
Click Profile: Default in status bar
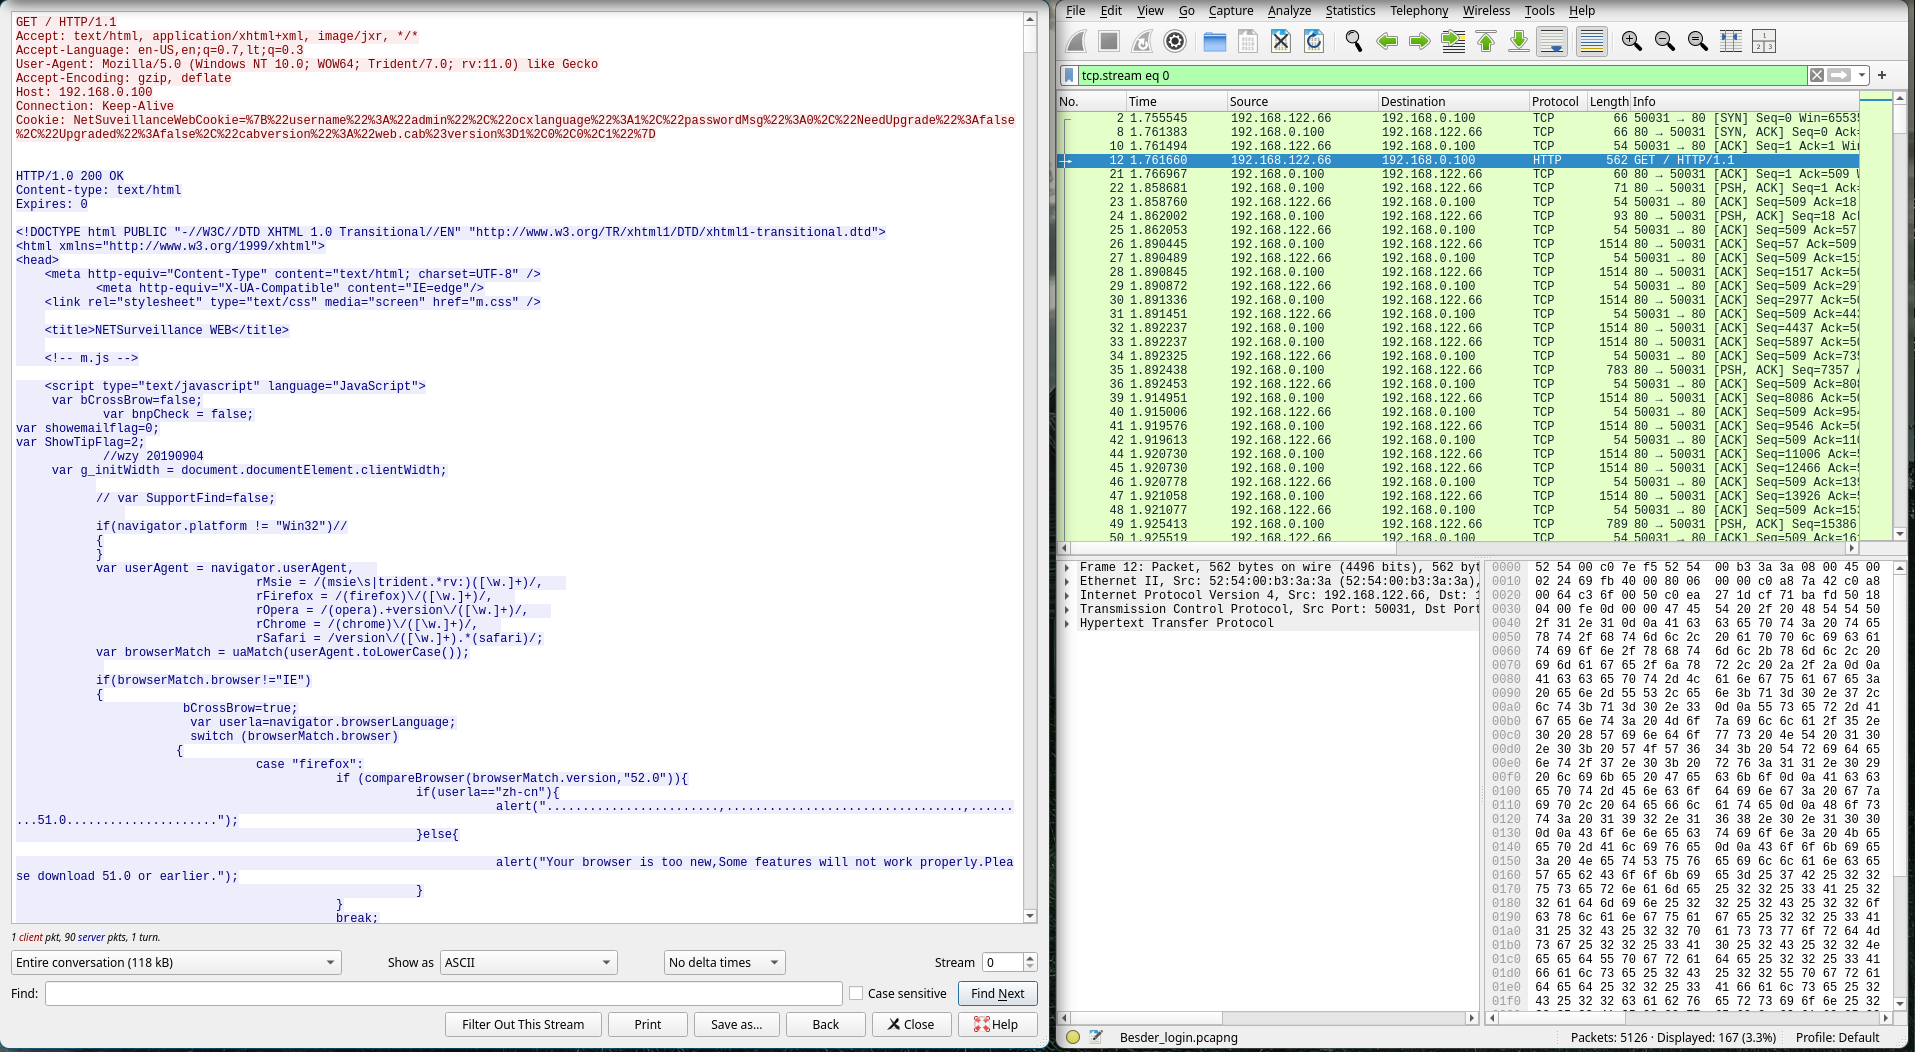(x=1838, y=1038)
